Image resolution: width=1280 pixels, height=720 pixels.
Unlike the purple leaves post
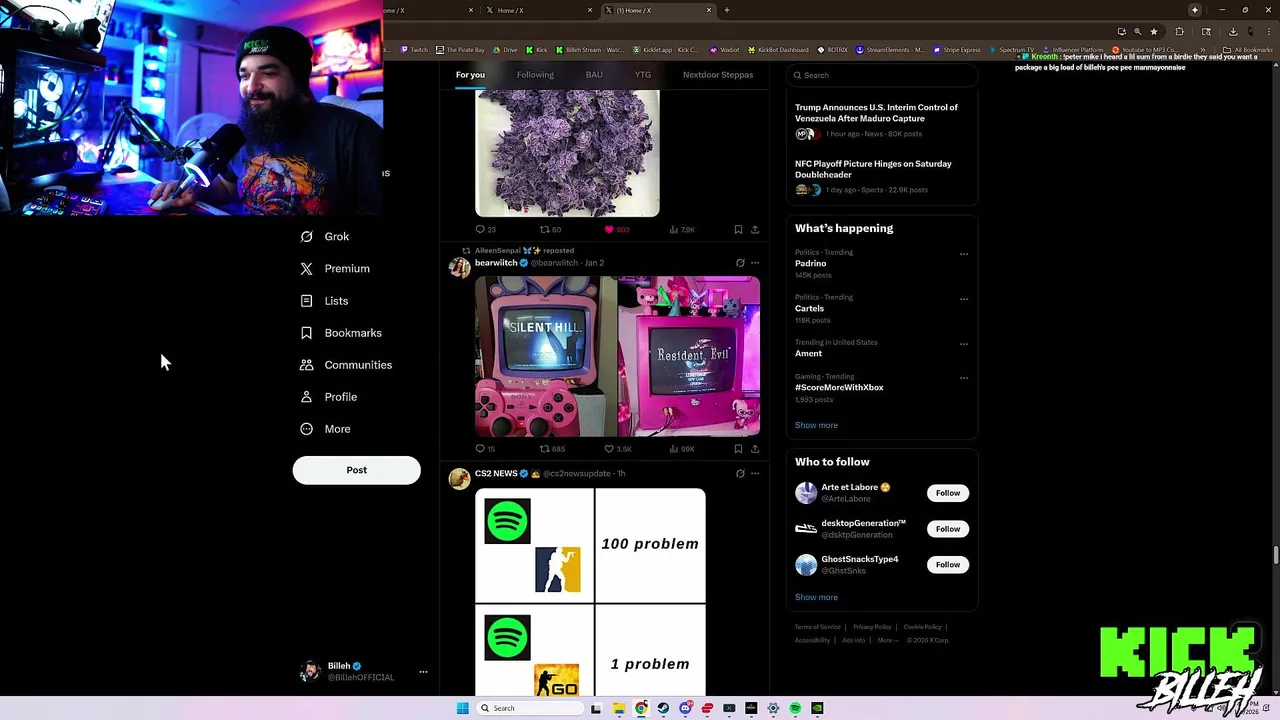coord(609,229)
